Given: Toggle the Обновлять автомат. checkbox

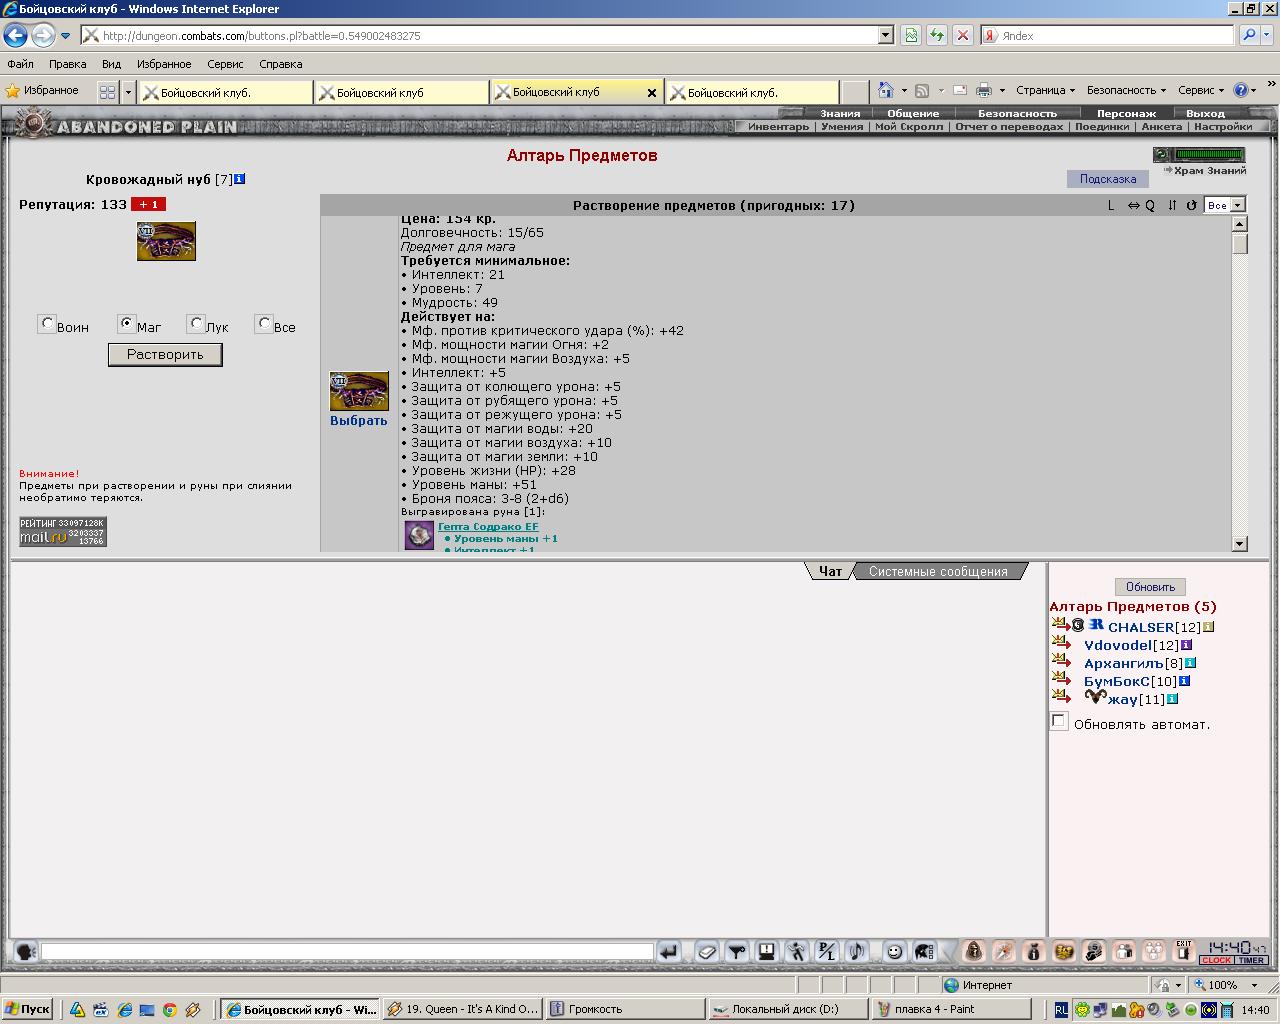Looking at the screenshot, I should pyautogui.click(x=1059, y=721).
